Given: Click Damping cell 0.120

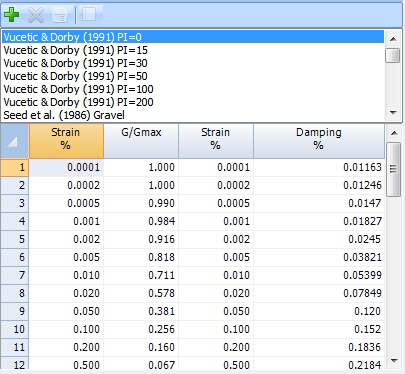Looking at the screenshot, I should [319, 311].
